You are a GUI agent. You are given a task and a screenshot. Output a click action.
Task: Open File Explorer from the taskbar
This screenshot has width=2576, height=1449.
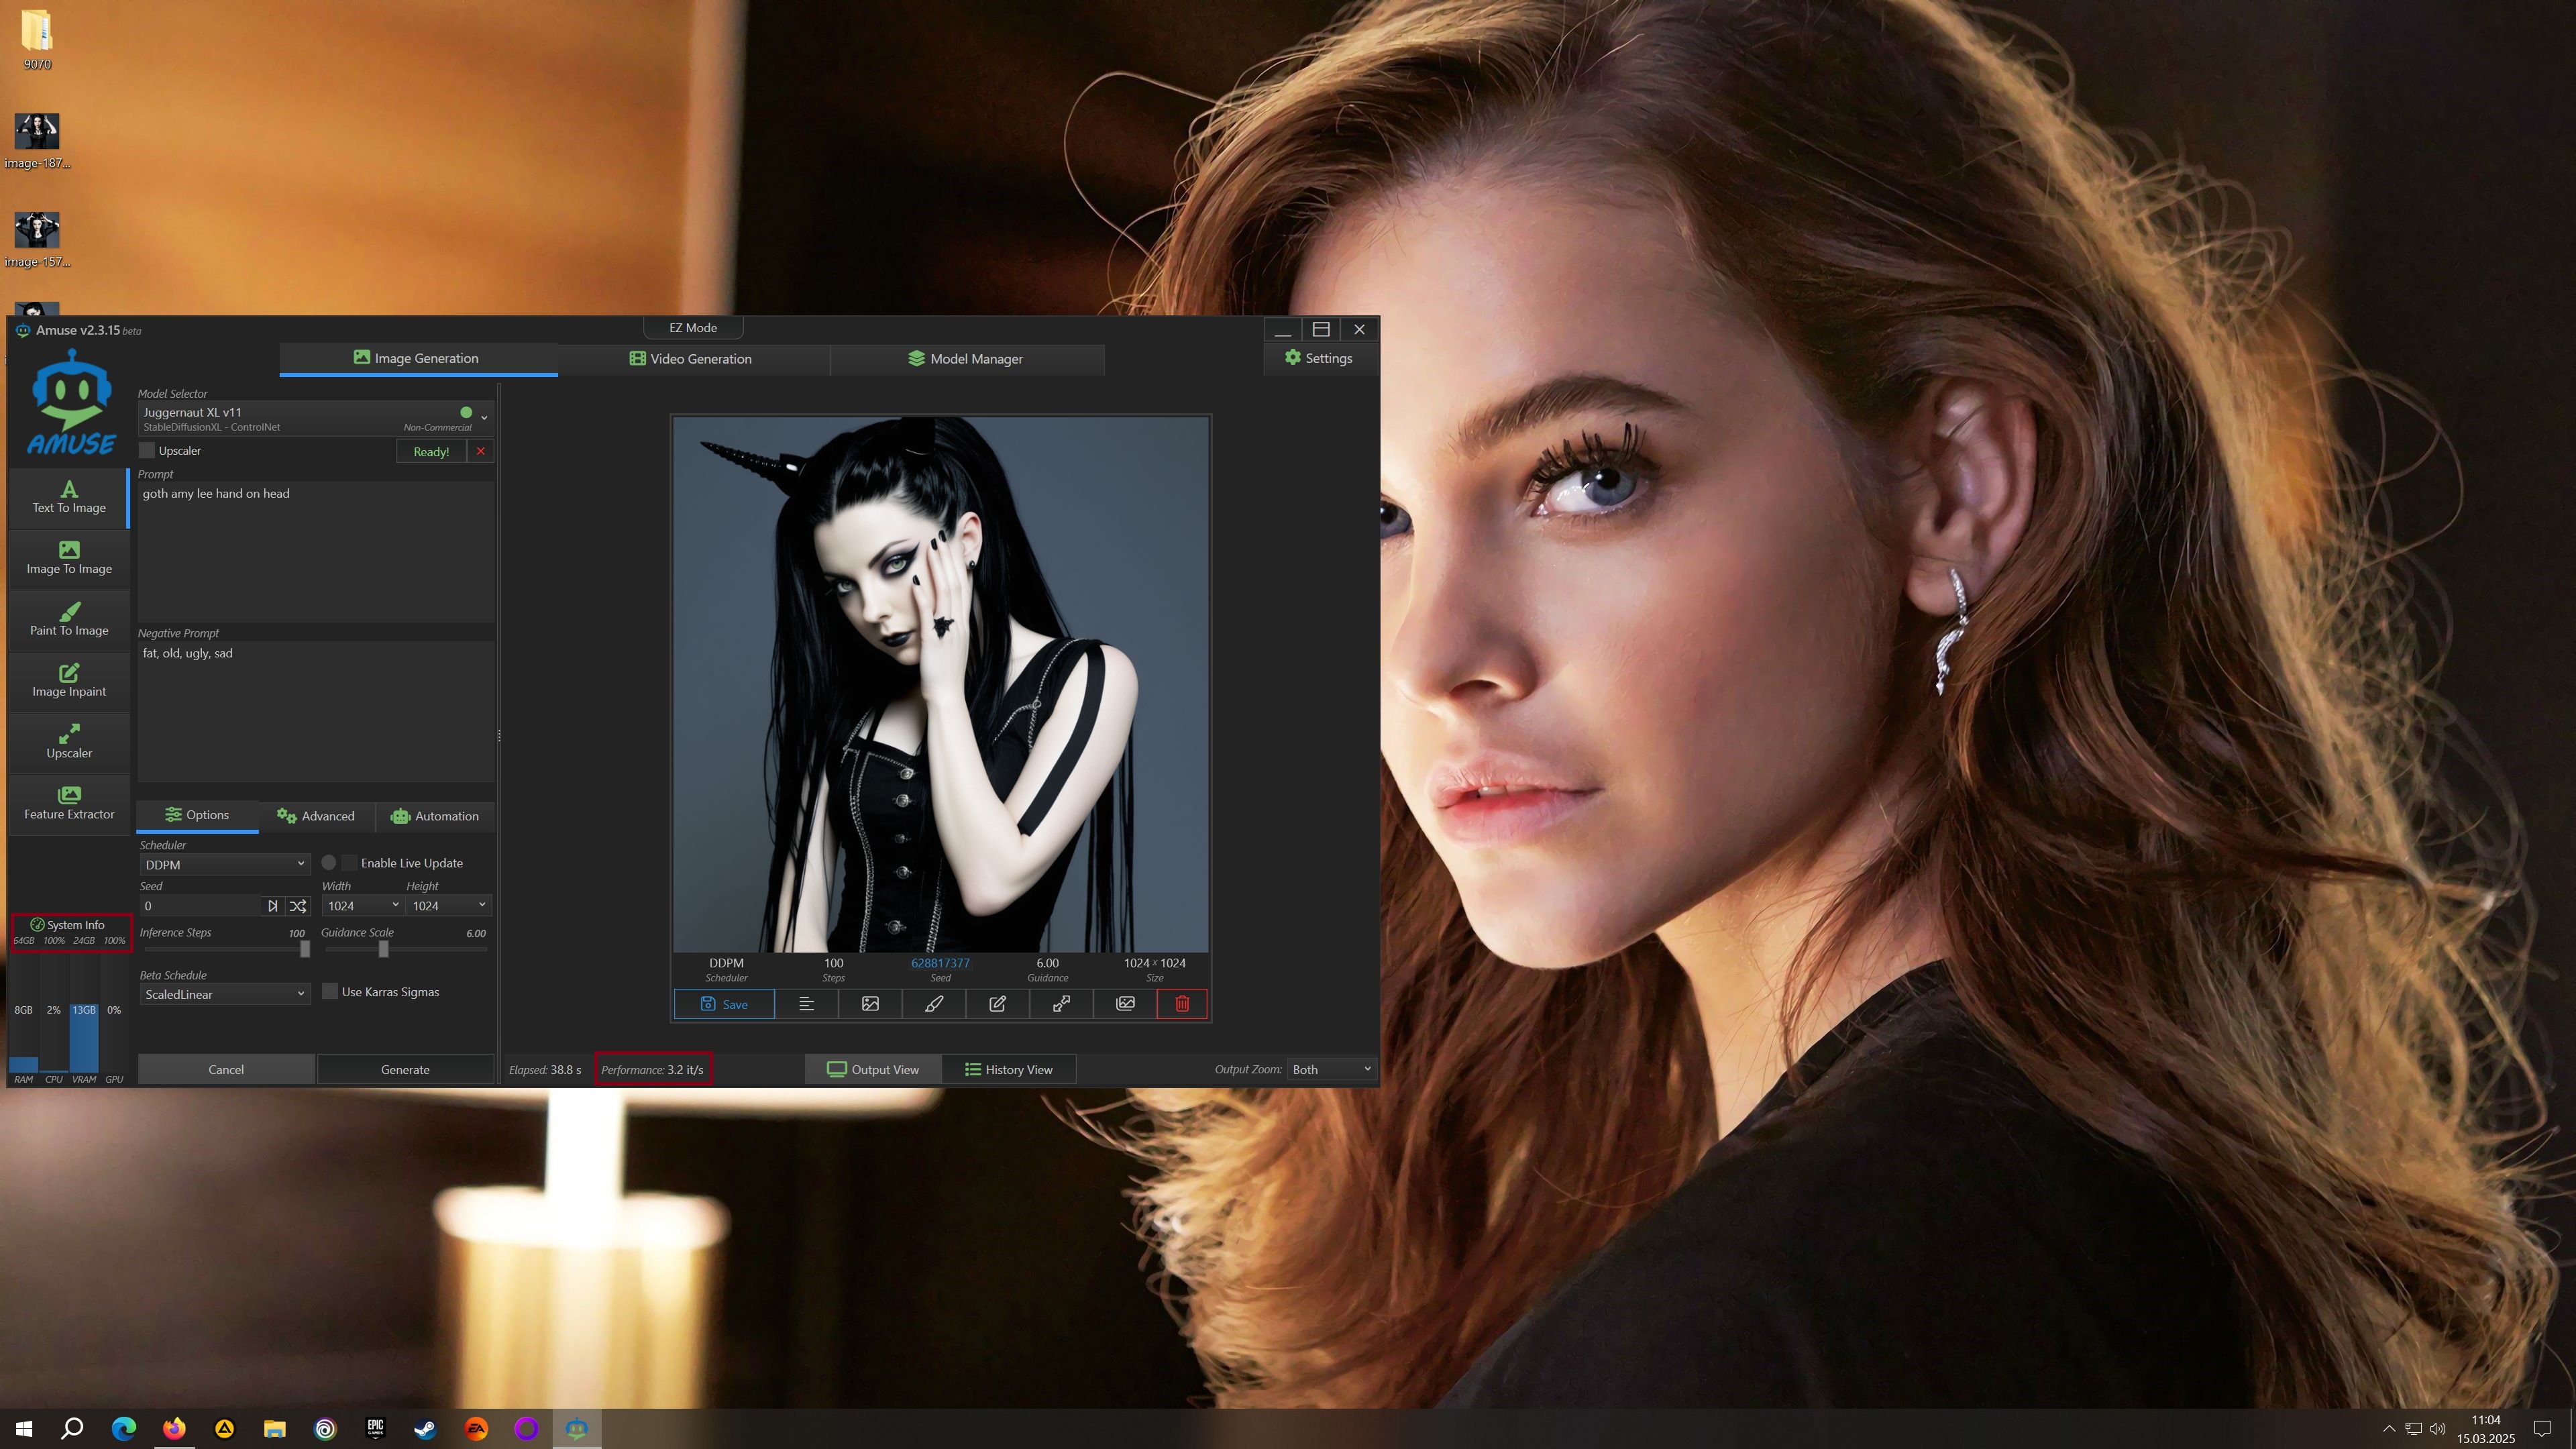pos(275,1428)
